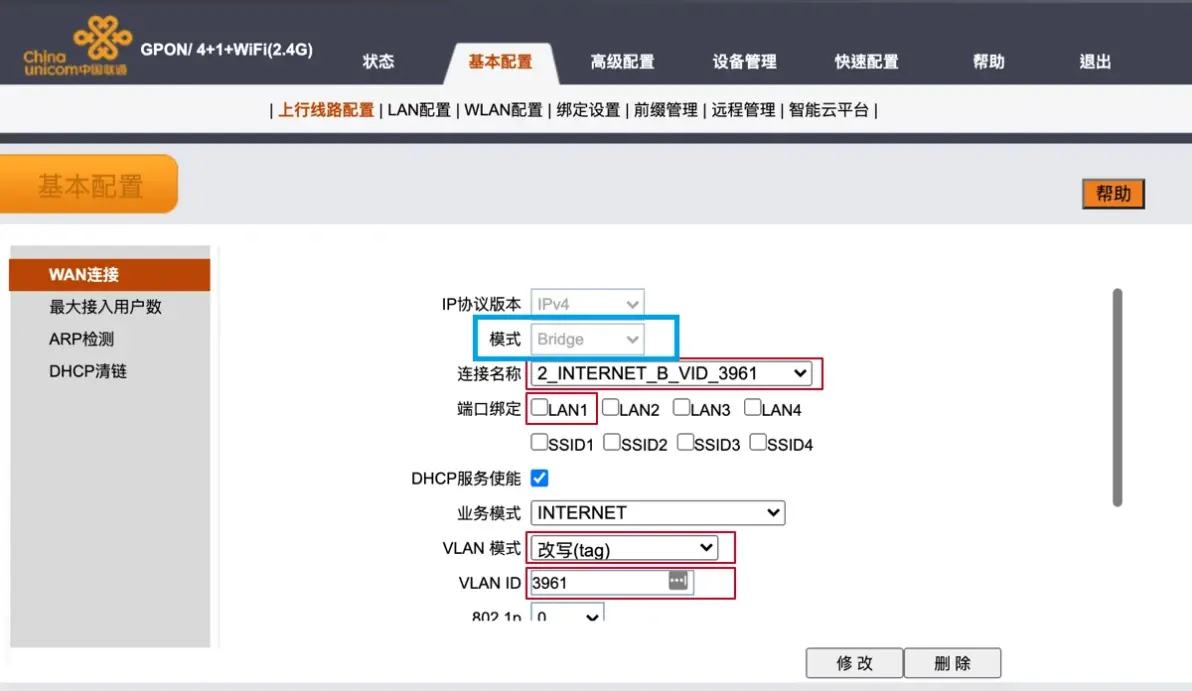Click the orange 帮助 button
Image resolution: width=1192 pixels, height=691 pixels.
point(1113,194)
